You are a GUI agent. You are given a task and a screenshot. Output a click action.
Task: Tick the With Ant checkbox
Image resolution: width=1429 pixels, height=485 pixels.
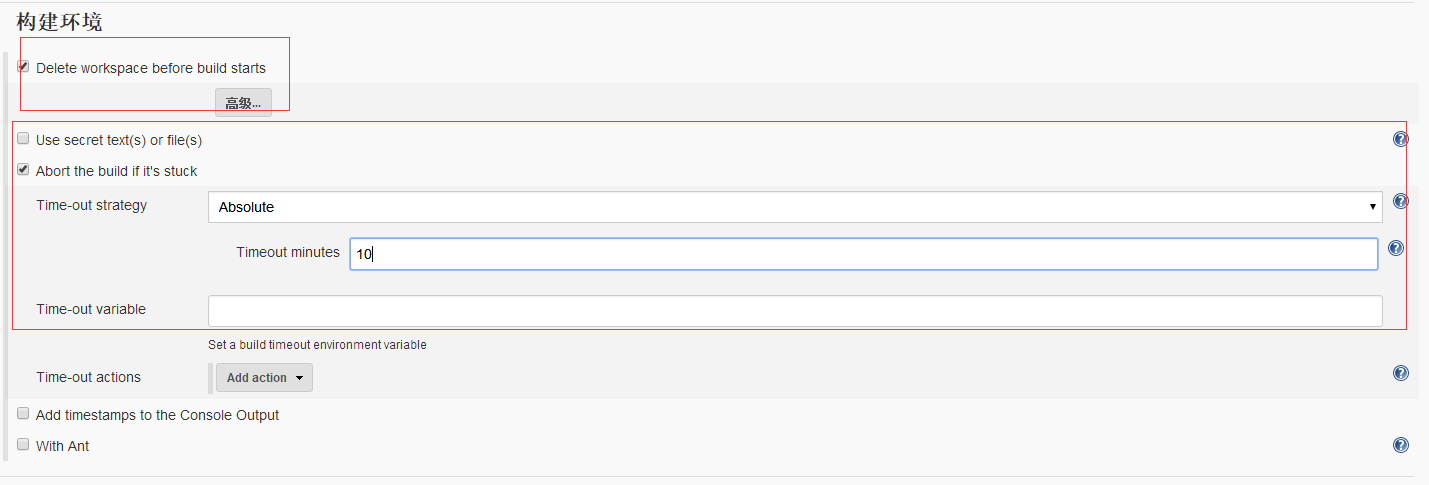point(23,445)
